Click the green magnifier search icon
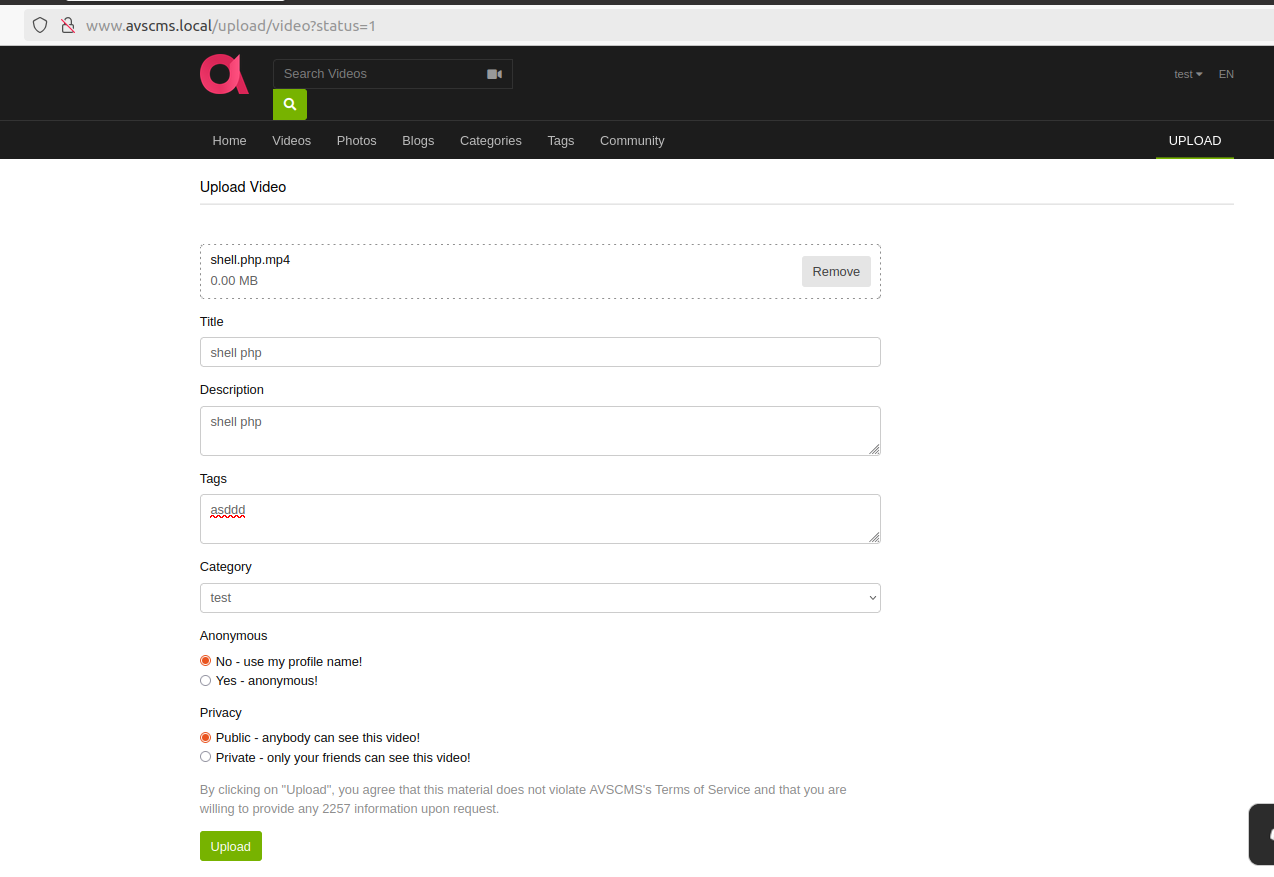1274x877 pixels. (x=289, y=104)
